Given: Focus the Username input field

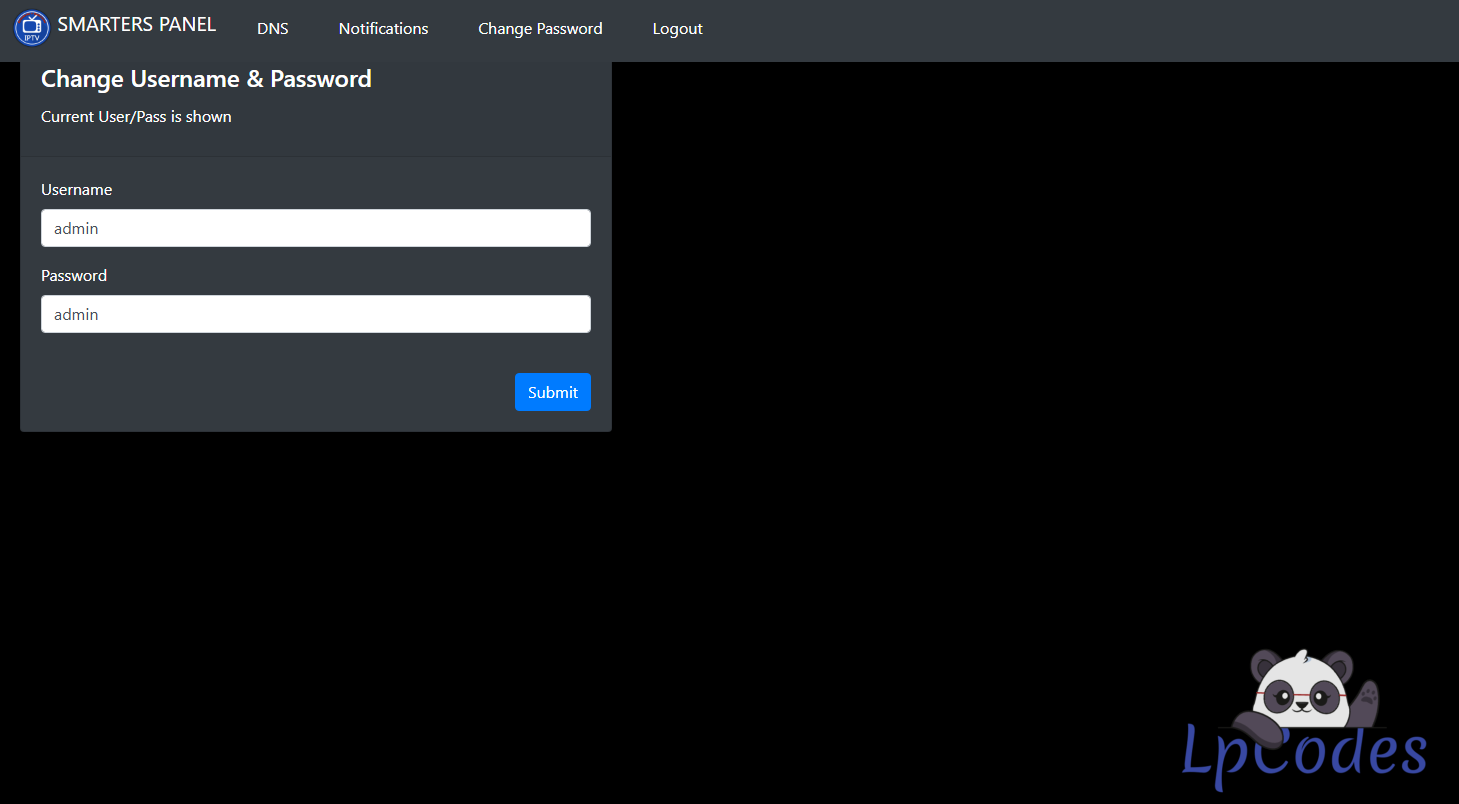Looking at the screenshot, I should coord(315,228).
